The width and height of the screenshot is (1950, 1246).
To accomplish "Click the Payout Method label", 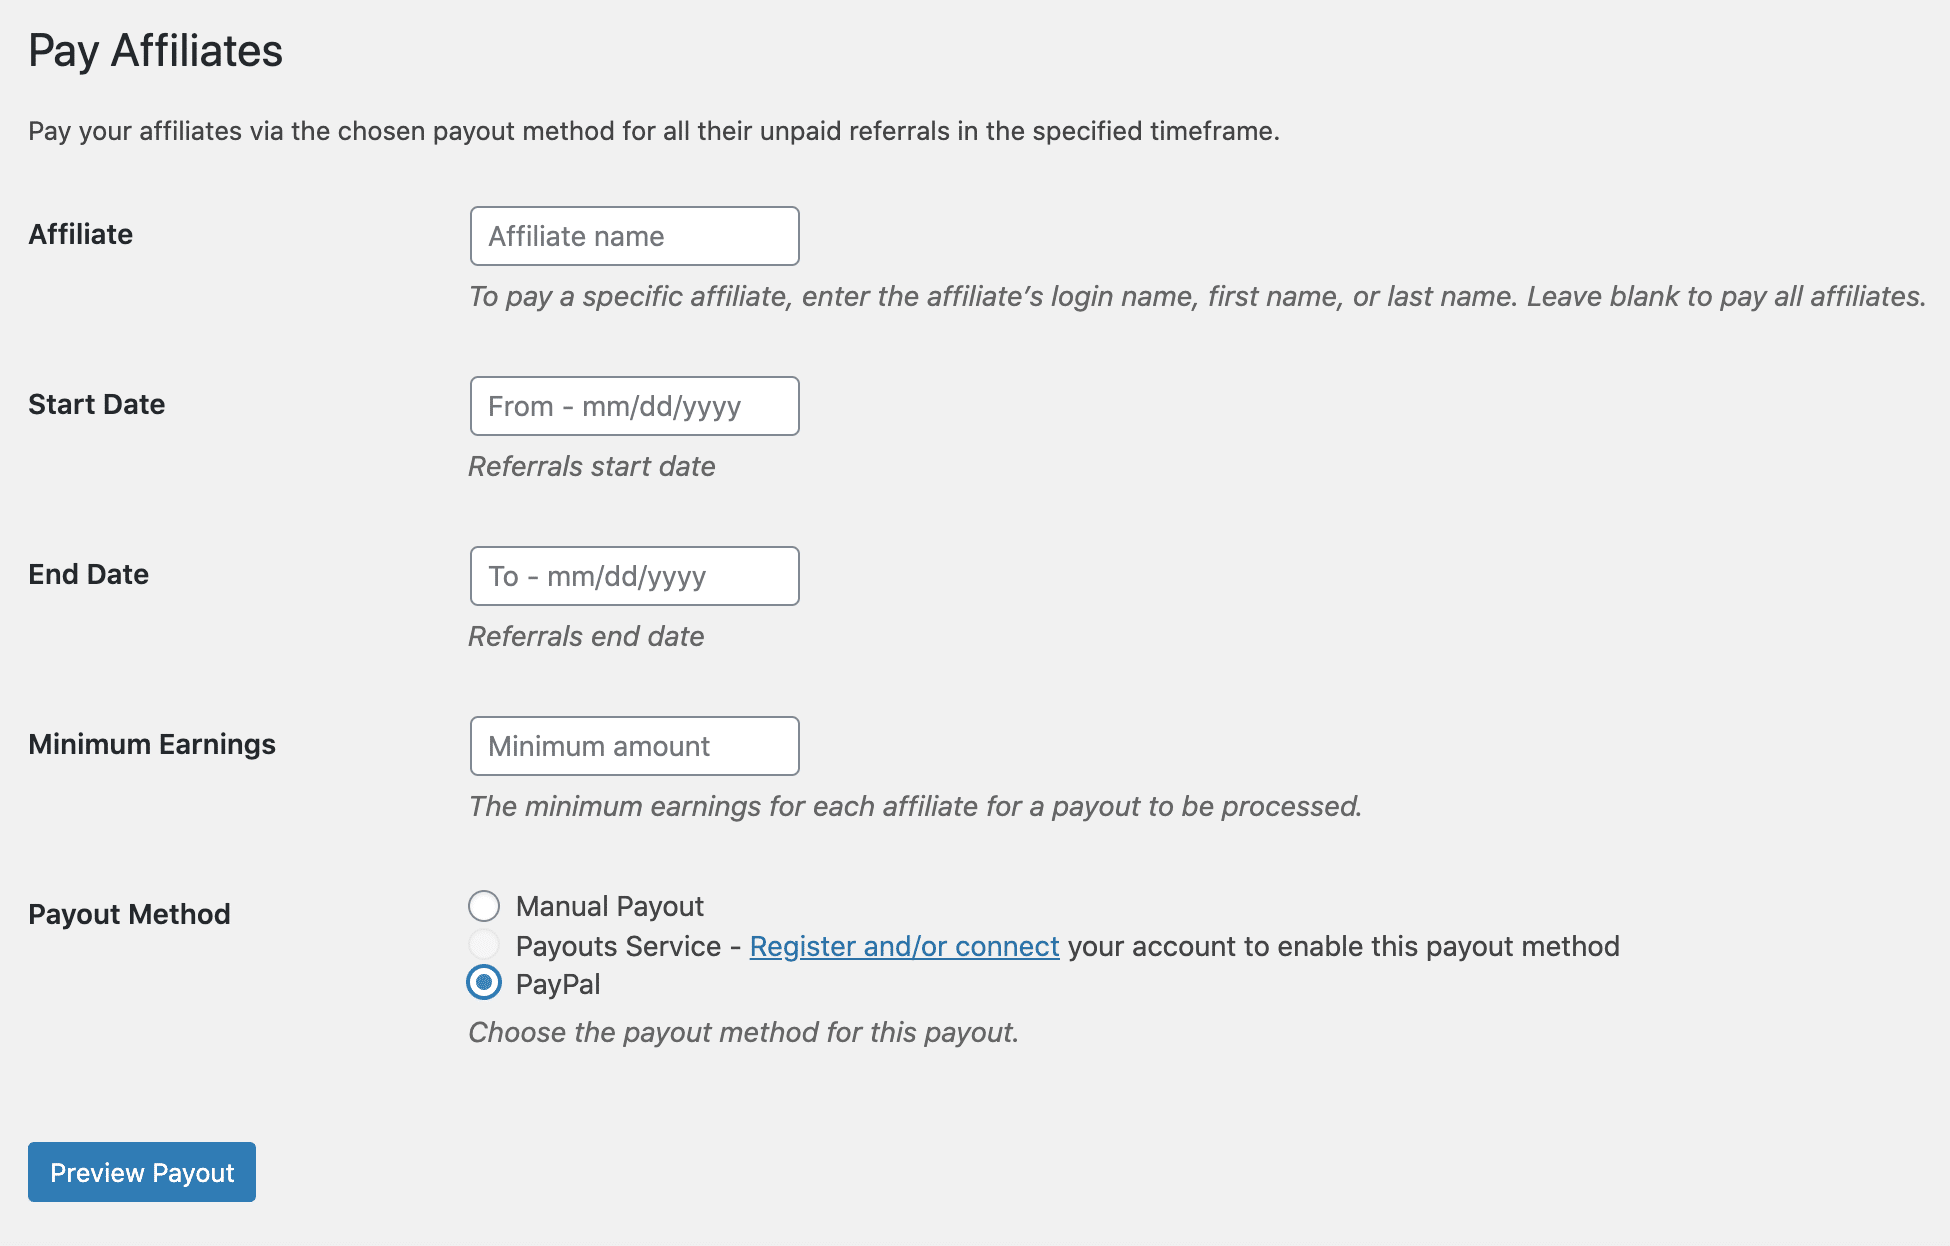I will tap(129, 913).
